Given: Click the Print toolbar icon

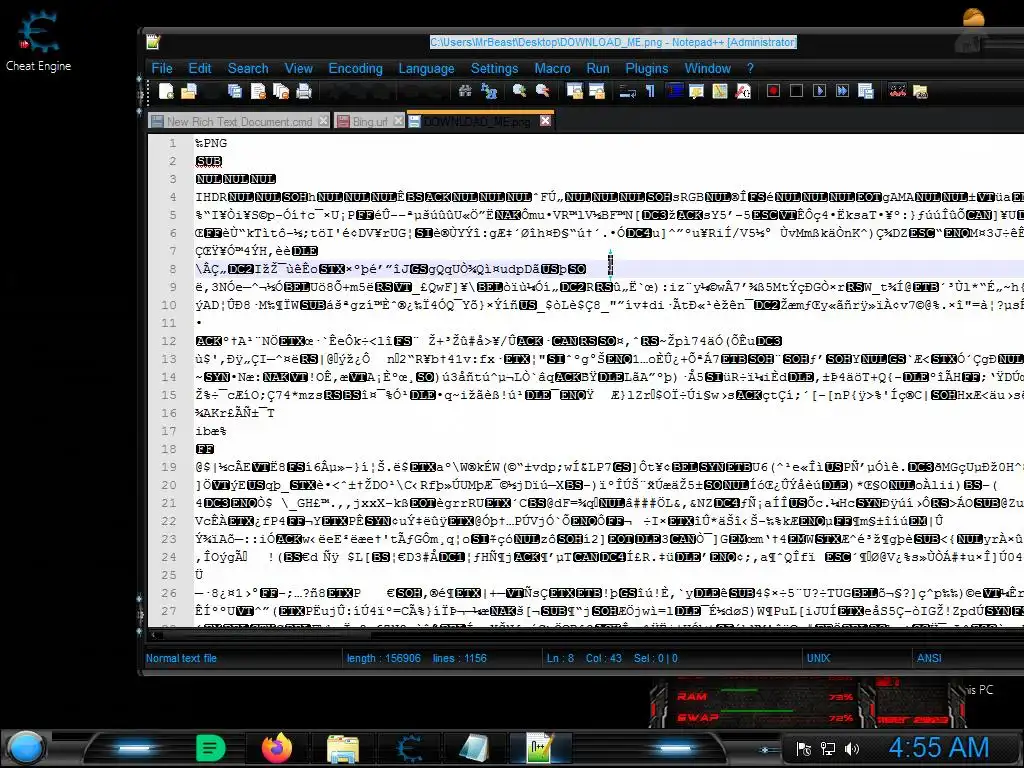Looking at the screenshot, I should pos(304,91).
